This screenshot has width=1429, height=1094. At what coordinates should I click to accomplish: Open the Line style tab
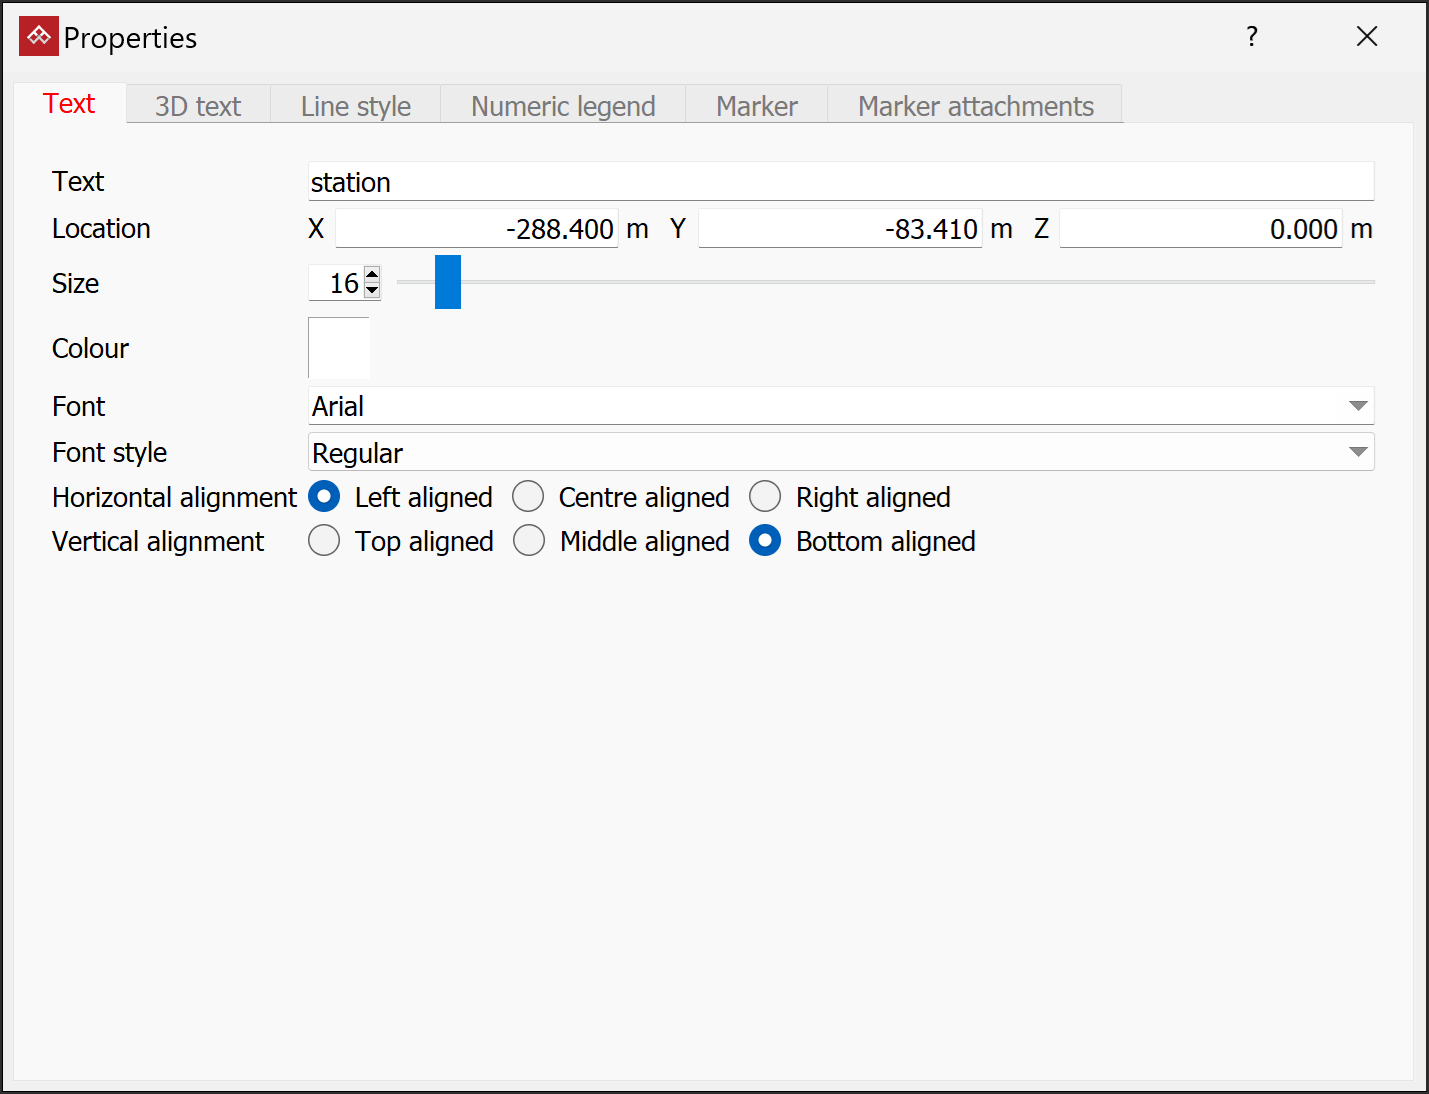[355, 106]
